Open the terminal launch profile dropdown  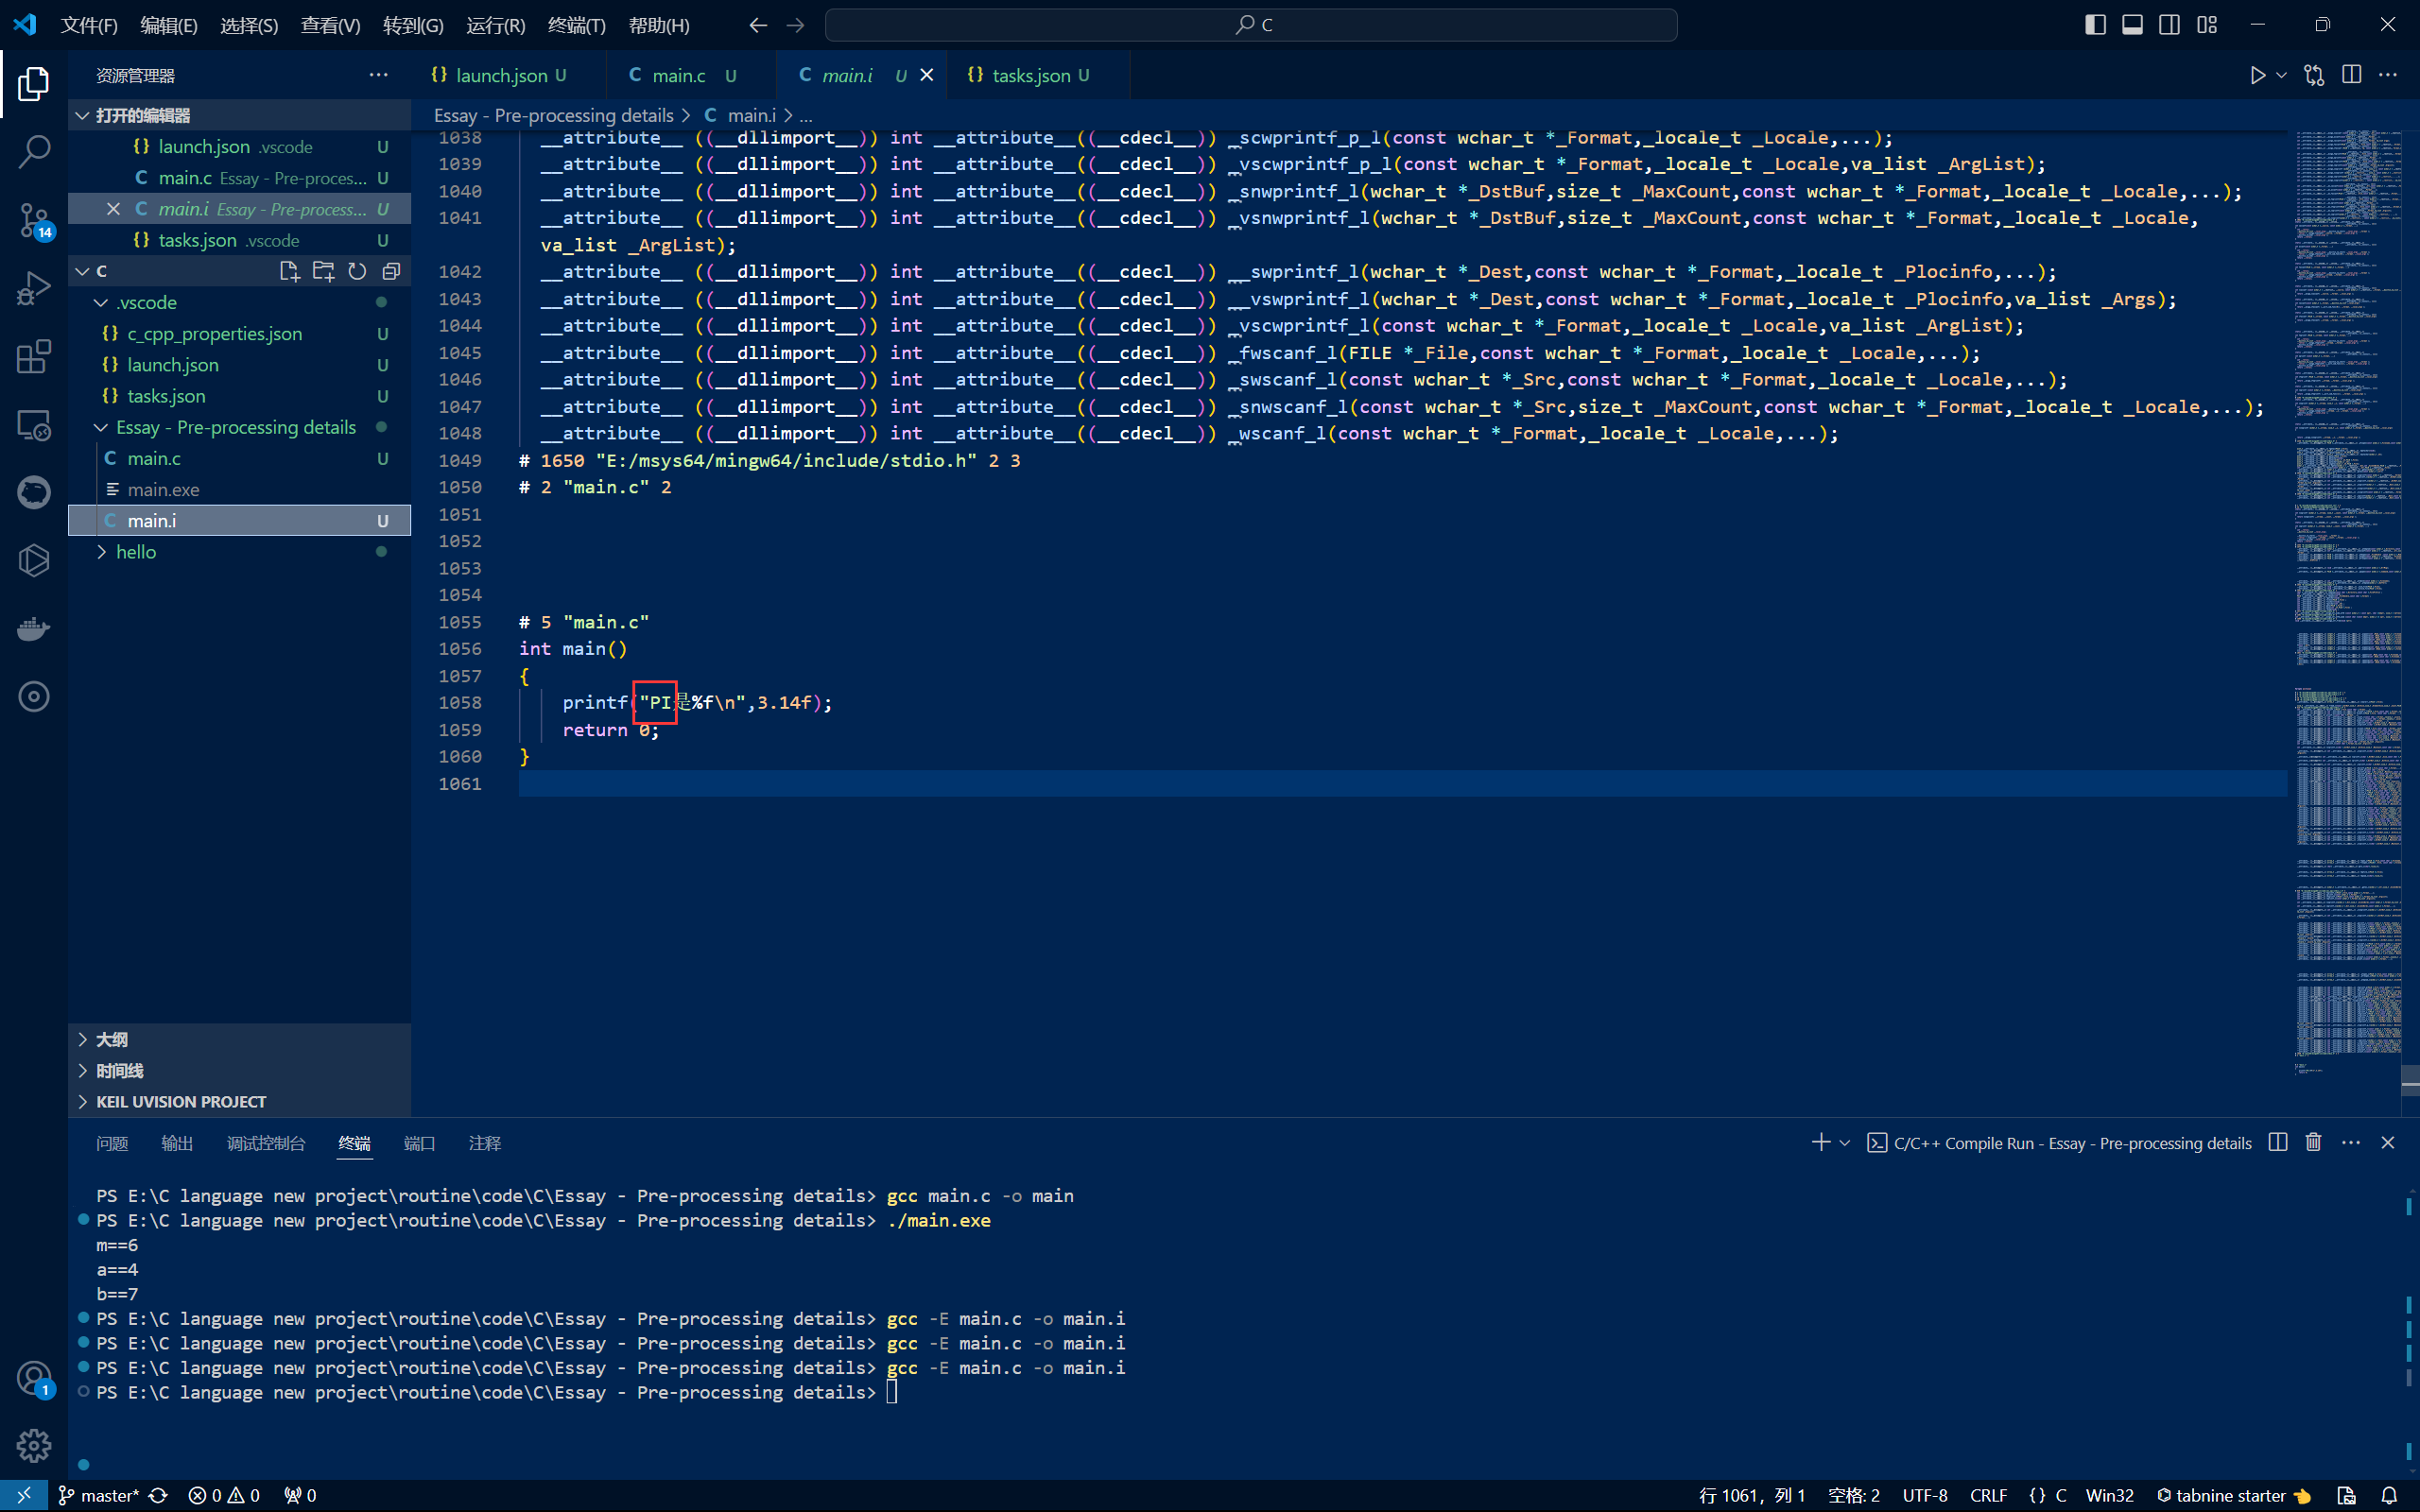[1845, 1142]
